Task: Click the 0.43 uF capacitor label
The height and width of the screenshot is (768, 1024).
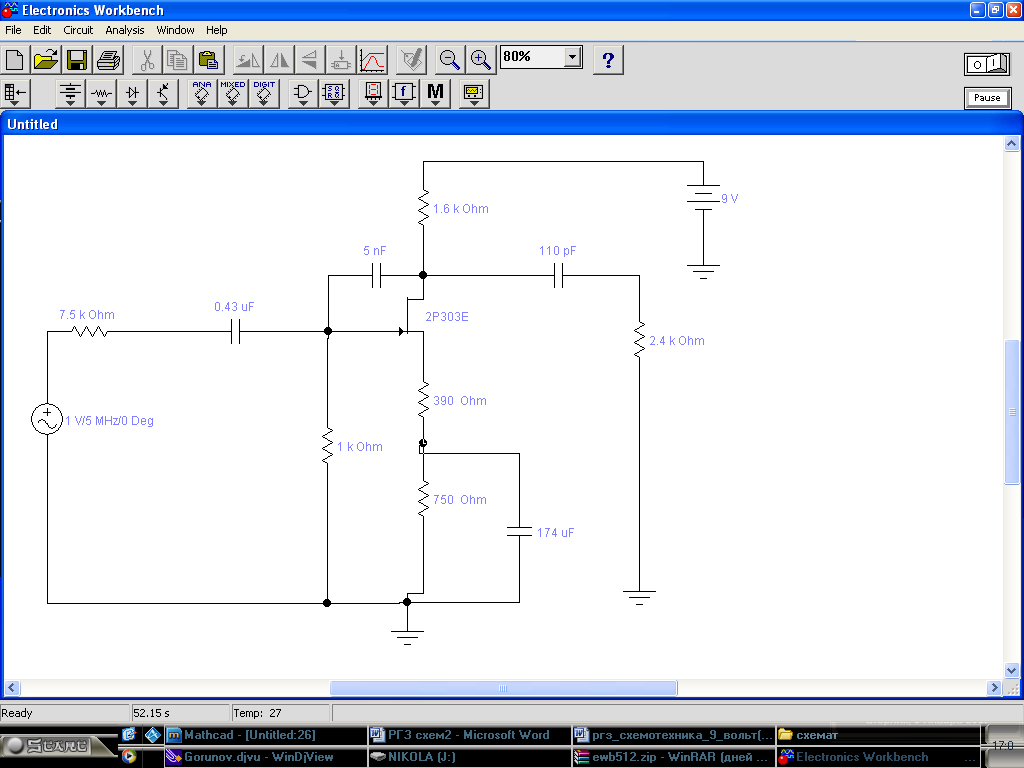Action: click(x=234, y=307)
